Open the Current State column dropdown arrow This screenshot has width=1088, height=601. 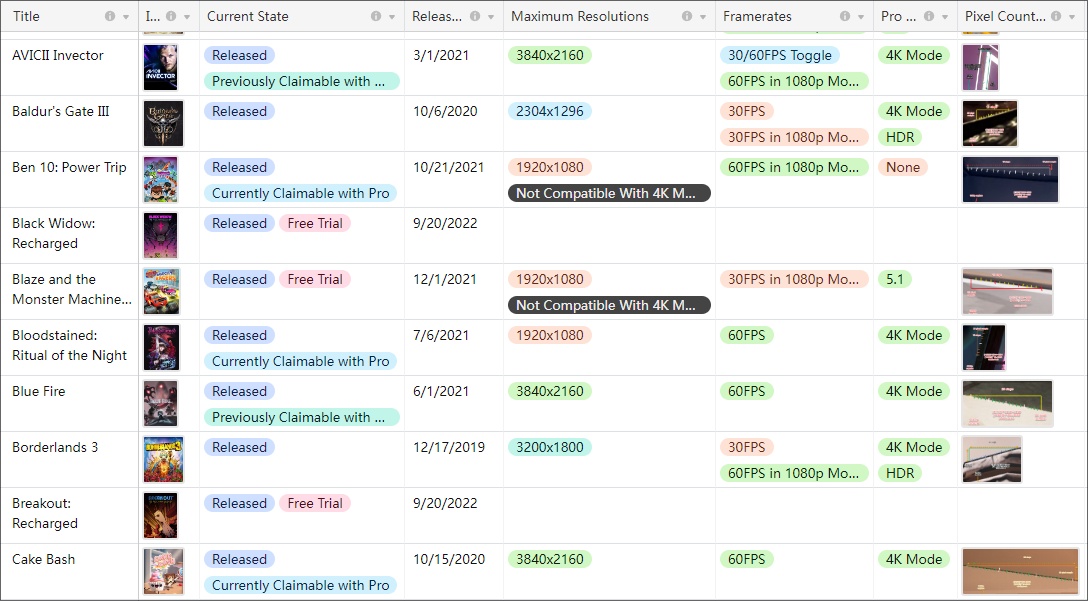tap(392, 17)
